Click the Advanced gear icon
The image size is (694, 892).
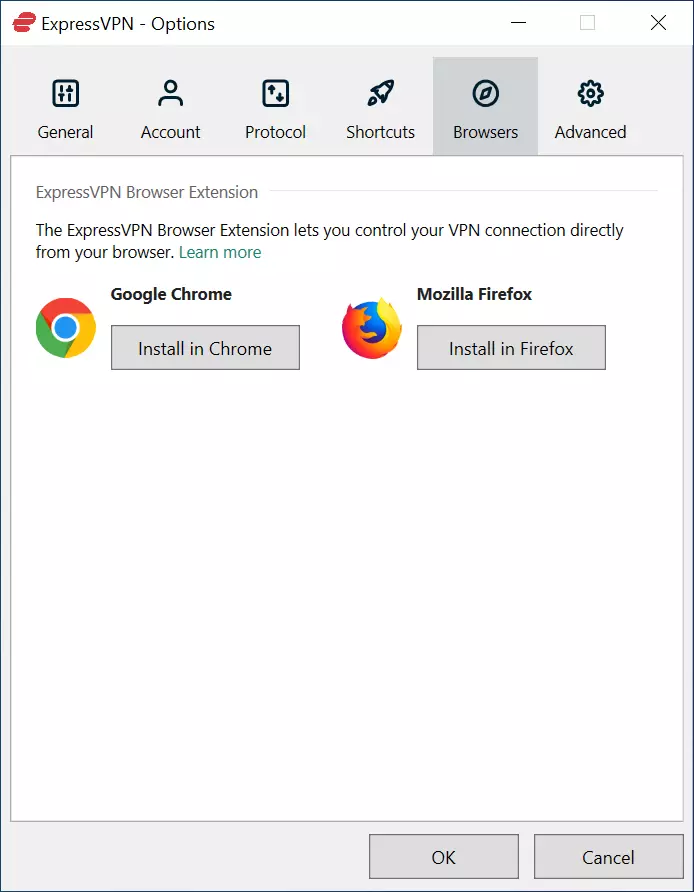click(x=590, y=94)
